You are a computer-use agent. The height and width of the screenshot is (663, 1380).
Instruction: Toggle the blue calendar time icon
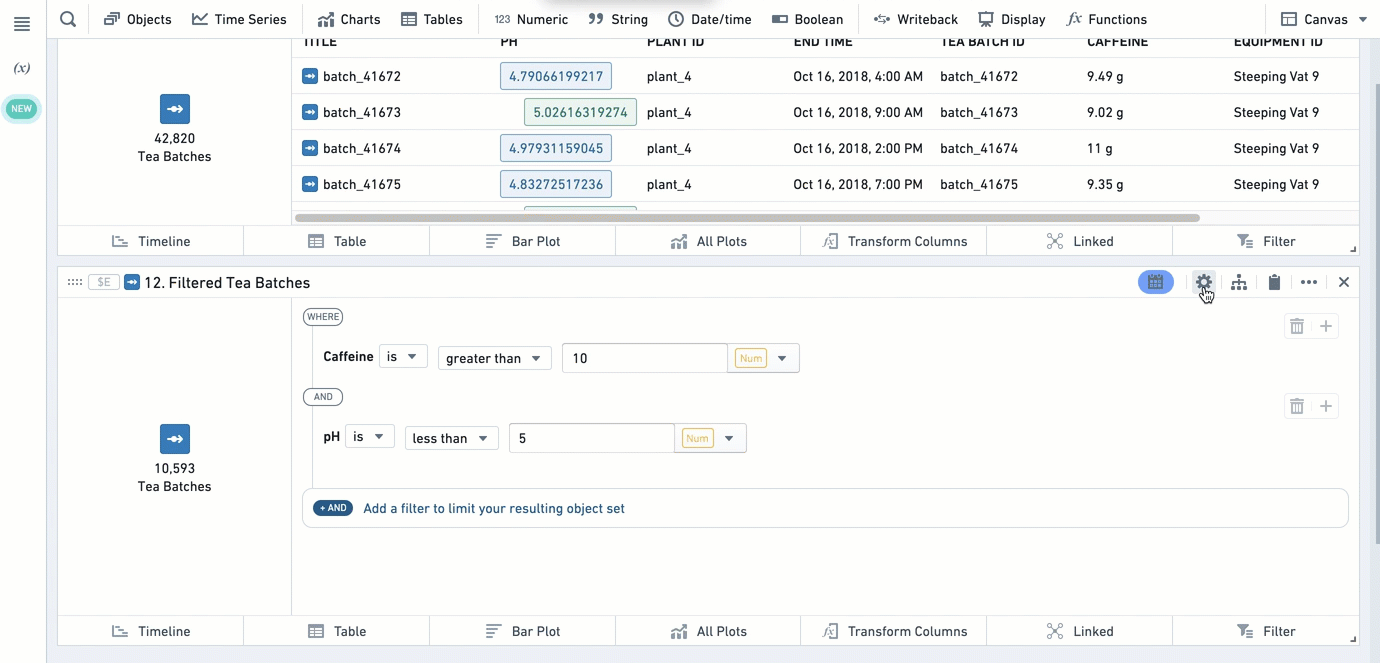click(1155, 282)
